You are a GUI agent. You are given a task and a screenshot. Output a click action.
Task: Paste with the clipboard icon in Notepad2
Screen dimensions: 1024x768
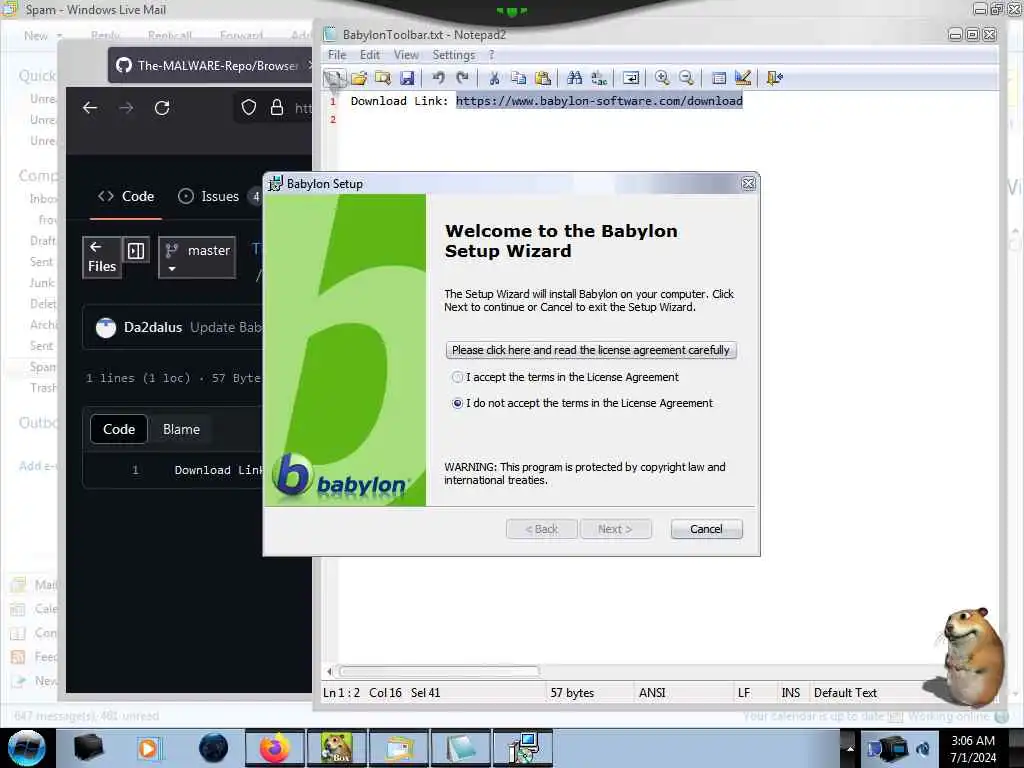543,78
